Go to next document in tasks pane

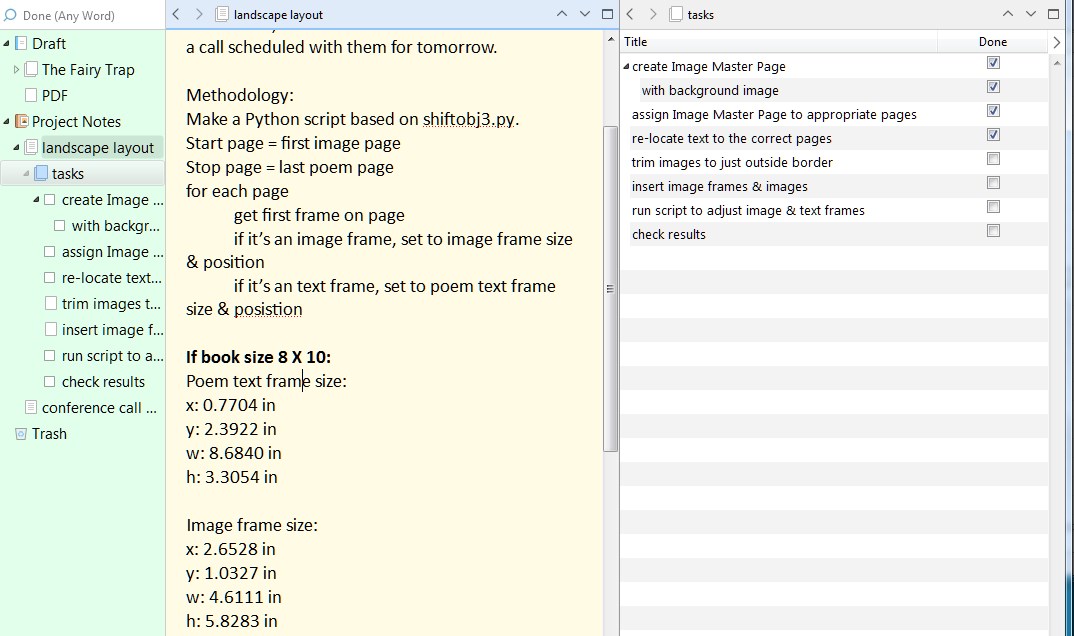pyautogui.click(x=1030, y=14)
